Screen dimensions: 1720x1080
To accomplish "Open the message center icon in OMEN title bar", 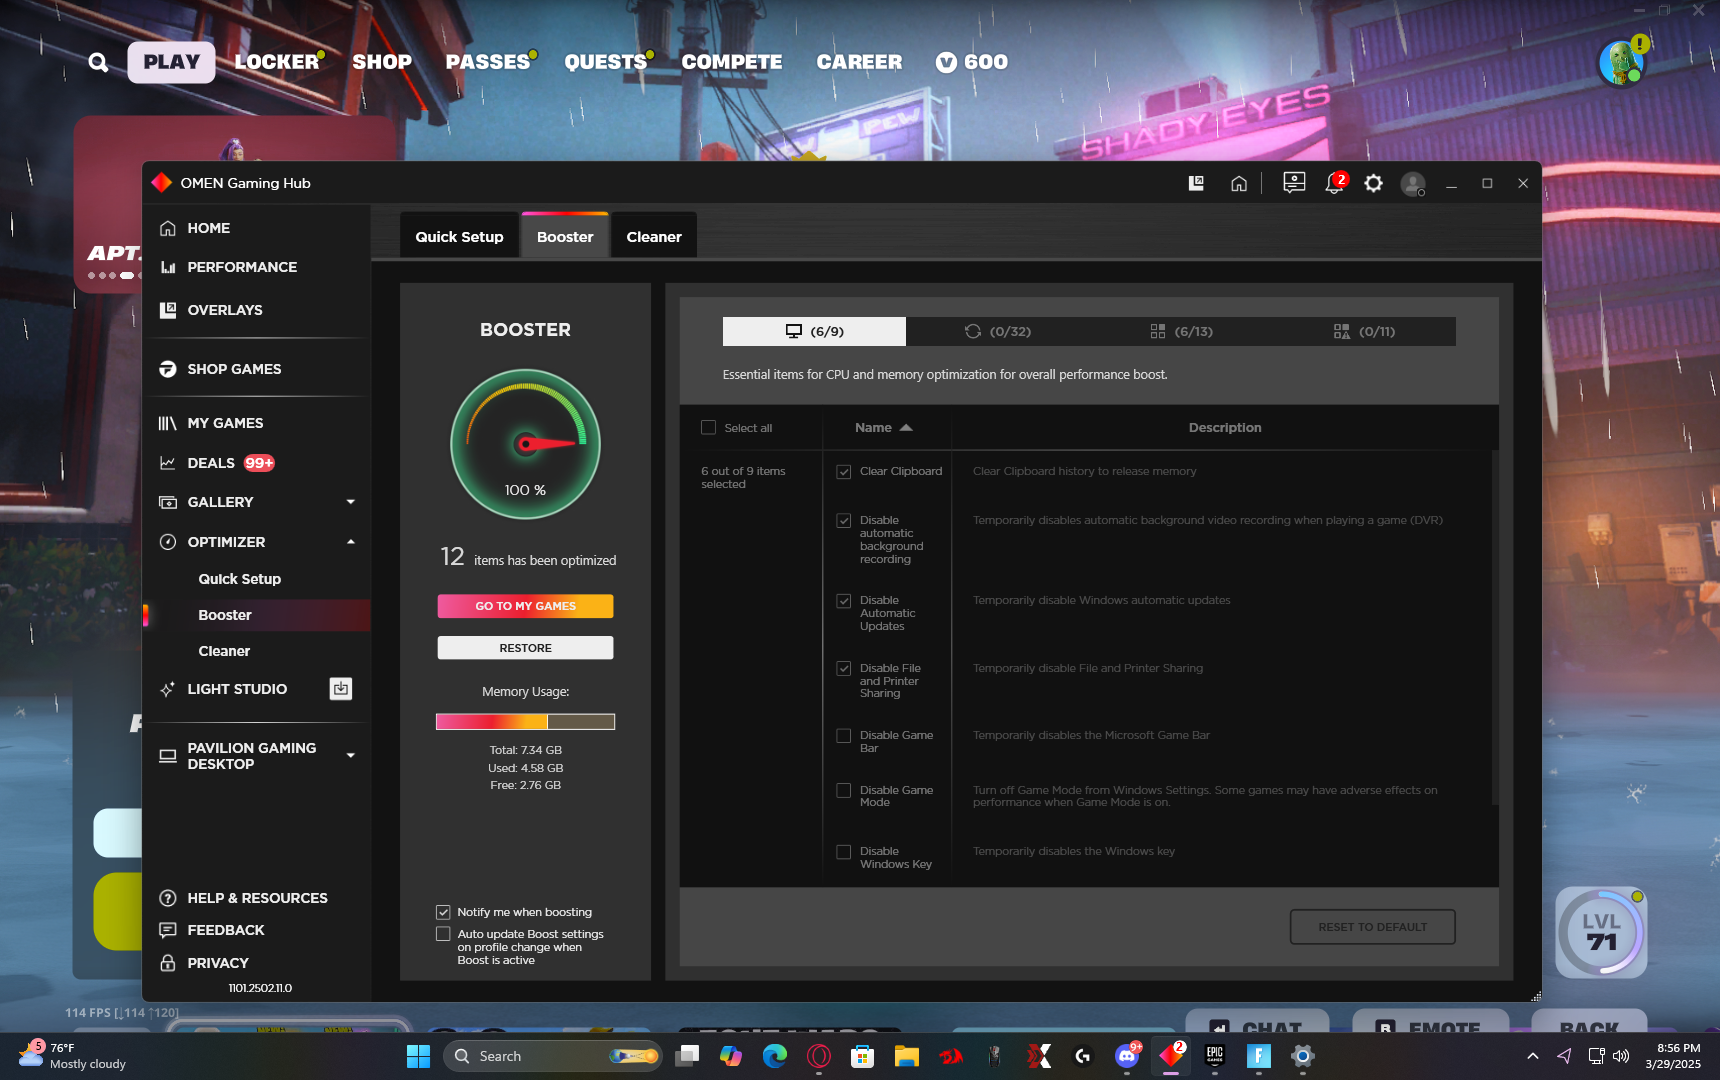I will pyautogui.click(x=1294, y=183).
